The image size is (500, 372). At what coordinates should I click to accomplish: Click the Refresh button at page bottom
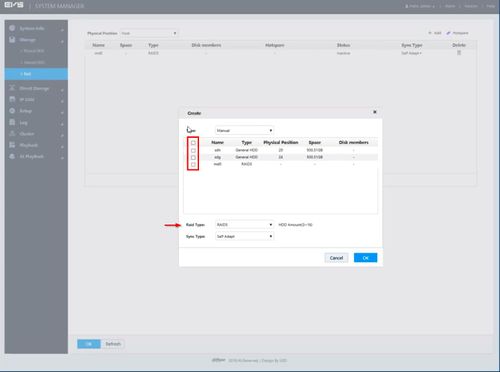[113, 344]
